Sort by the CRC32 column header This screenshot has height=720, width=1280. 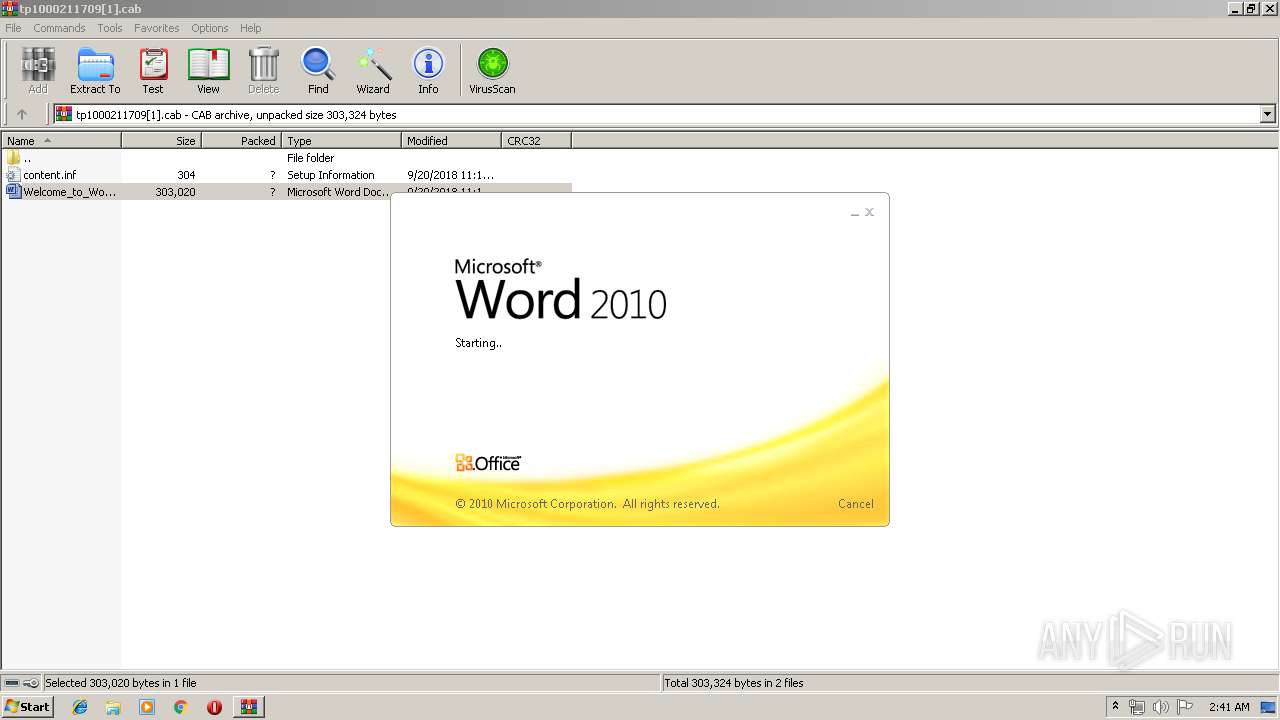point(536,141)
